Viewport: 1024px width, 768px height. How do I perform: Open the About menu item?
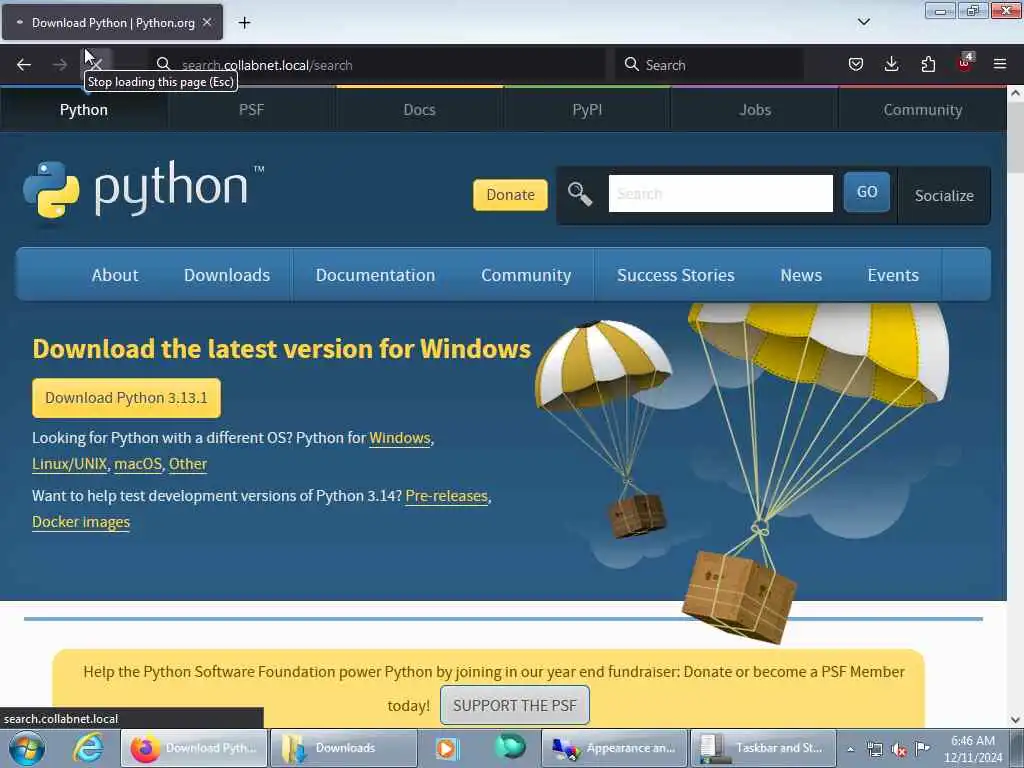pos(115,275)
